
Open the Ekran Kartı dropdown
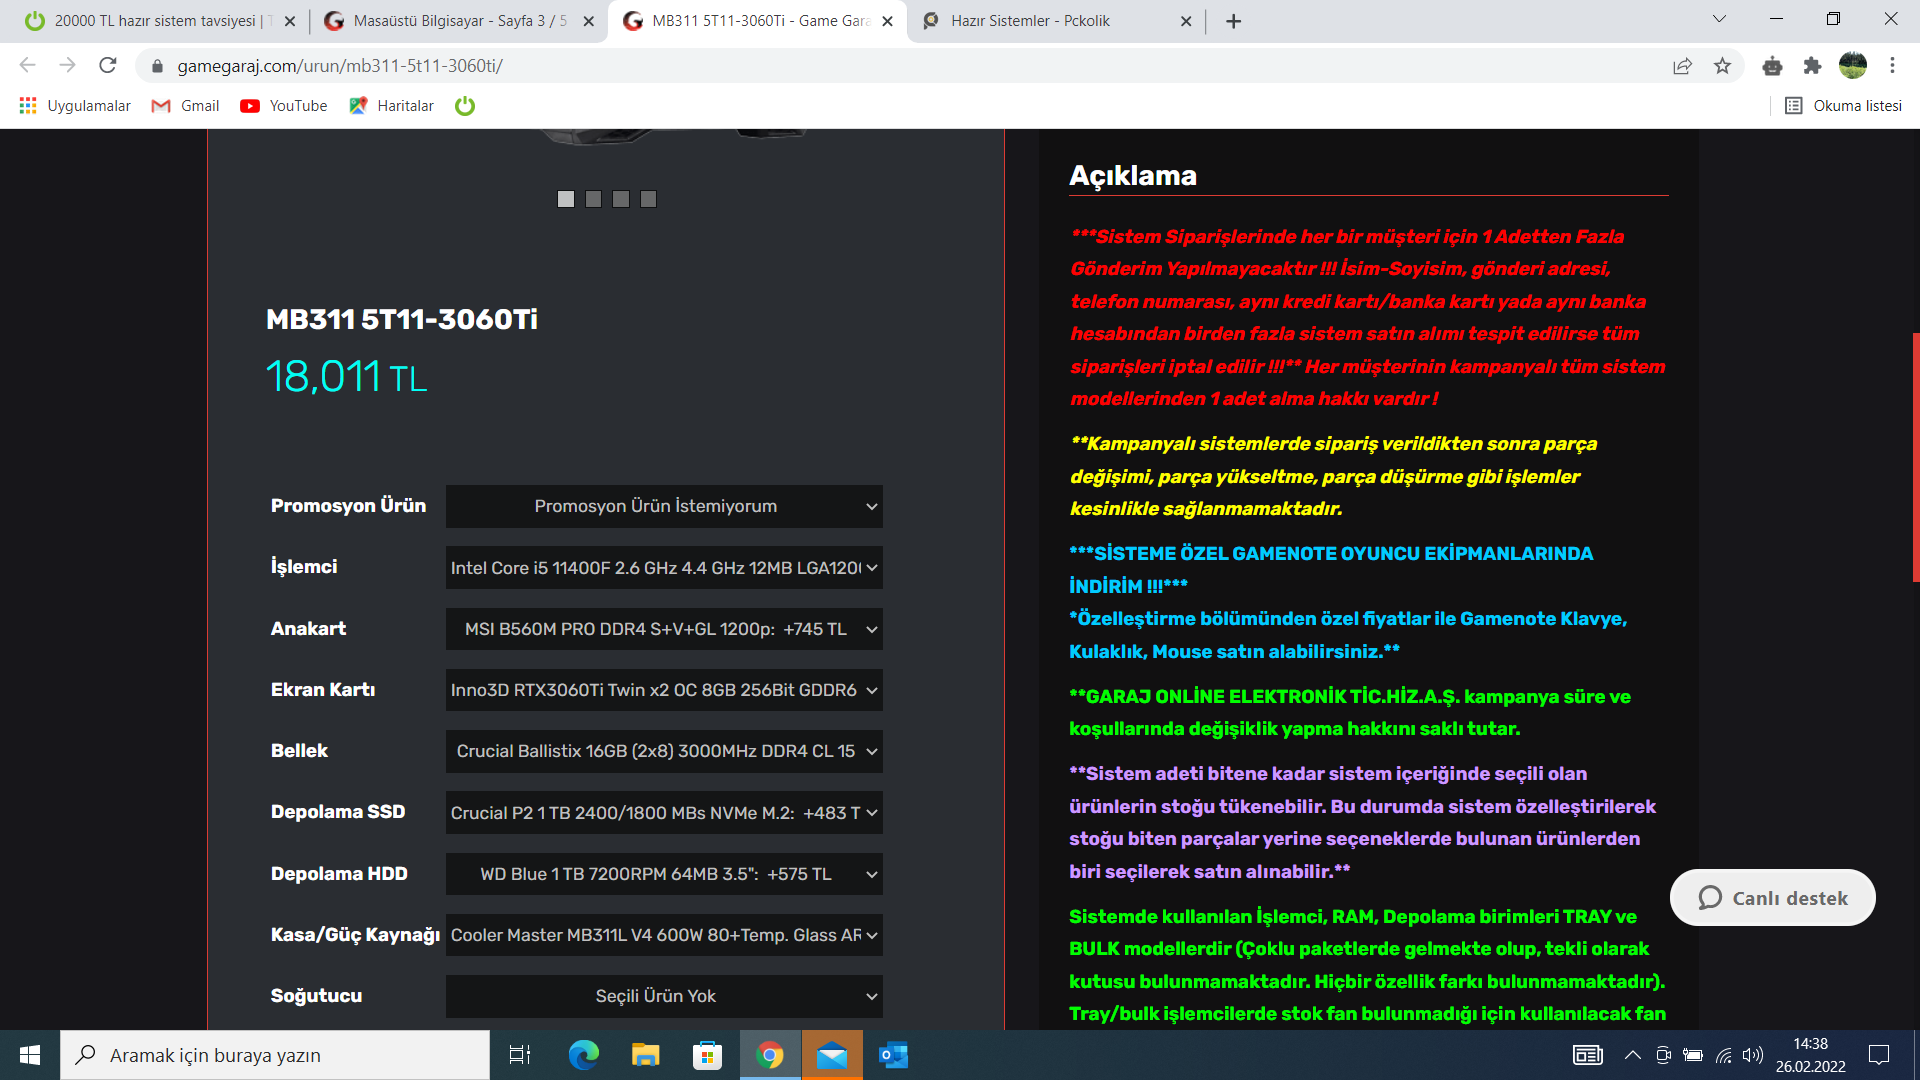[664, 690]
